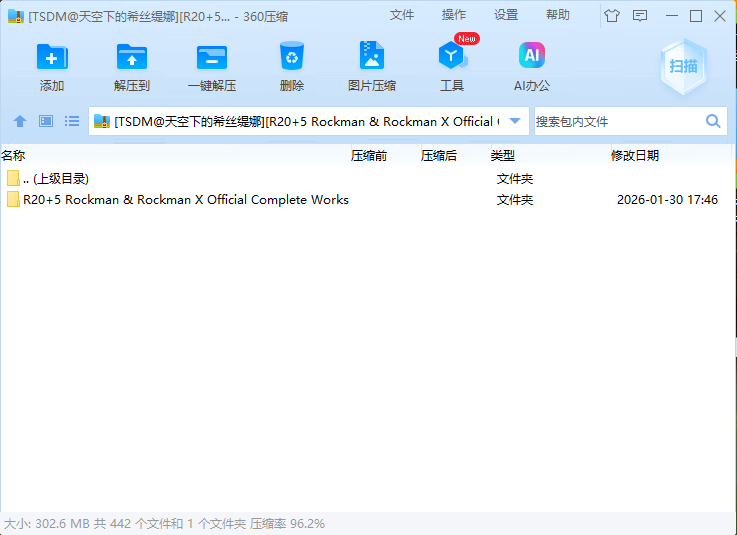Switch to the list view icon
737x535 pixels.
pos(71,121)
